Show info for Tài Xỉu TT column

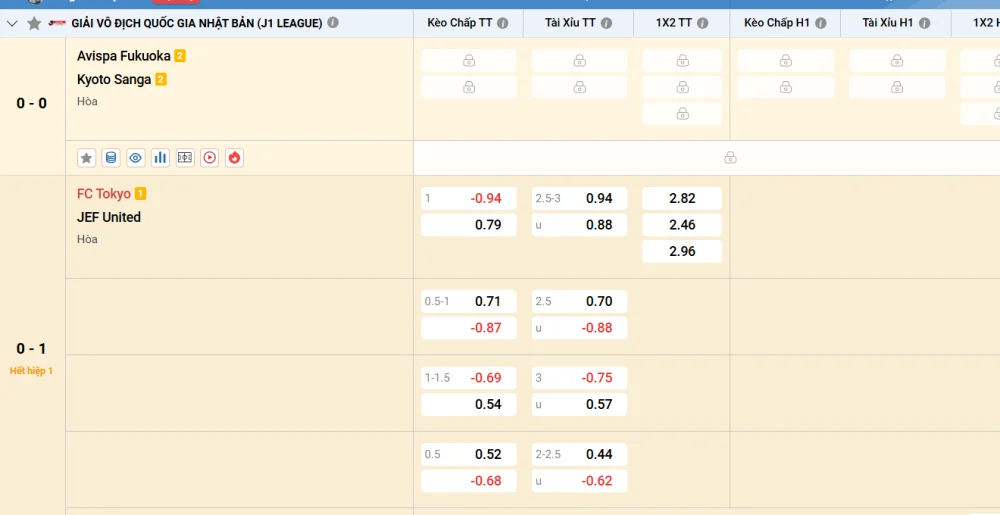pyautogui.click(x=606, y=24)
